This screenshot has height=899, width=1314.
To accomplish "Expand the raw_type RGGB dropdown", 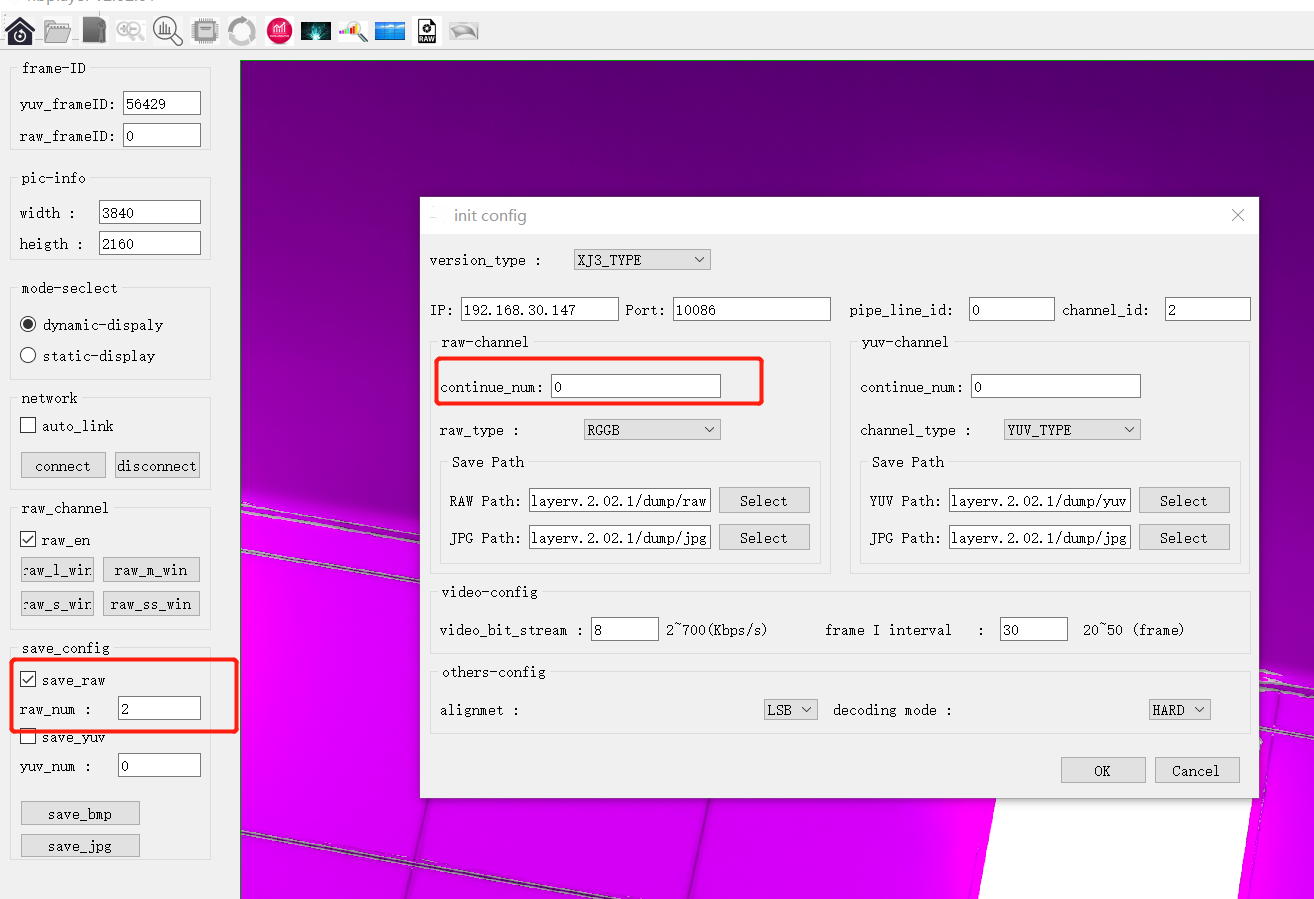I will 652,430.
